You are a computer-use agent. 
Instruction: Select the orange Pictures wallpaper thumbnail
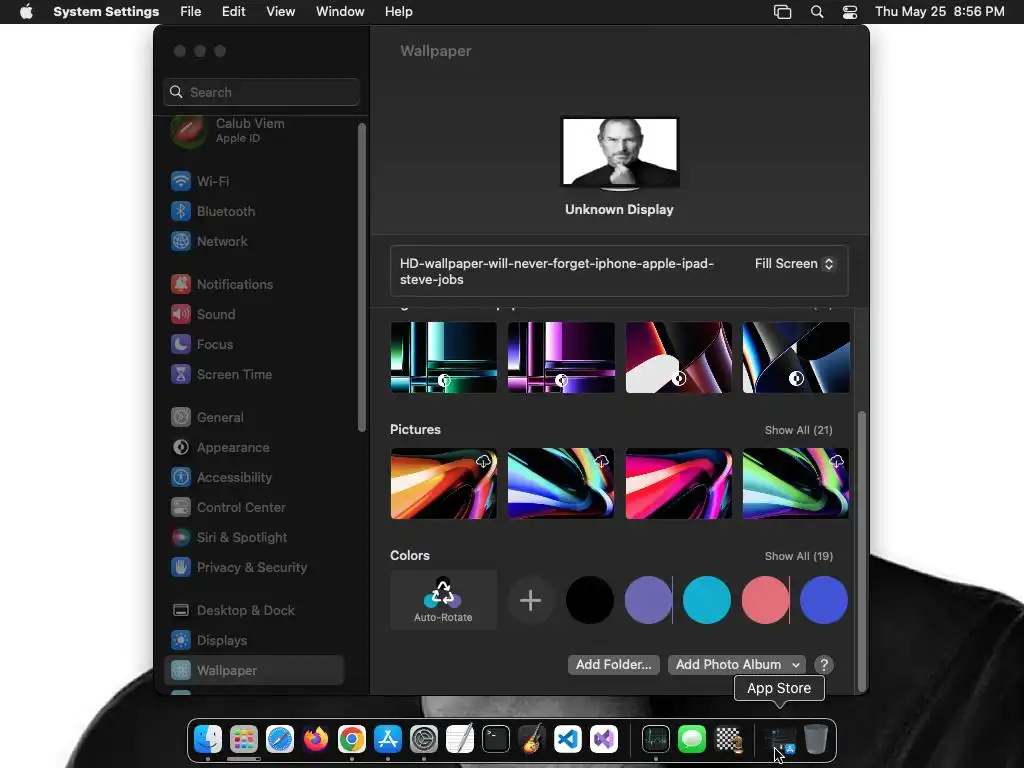pyautogui.click(x=443, y=484)
